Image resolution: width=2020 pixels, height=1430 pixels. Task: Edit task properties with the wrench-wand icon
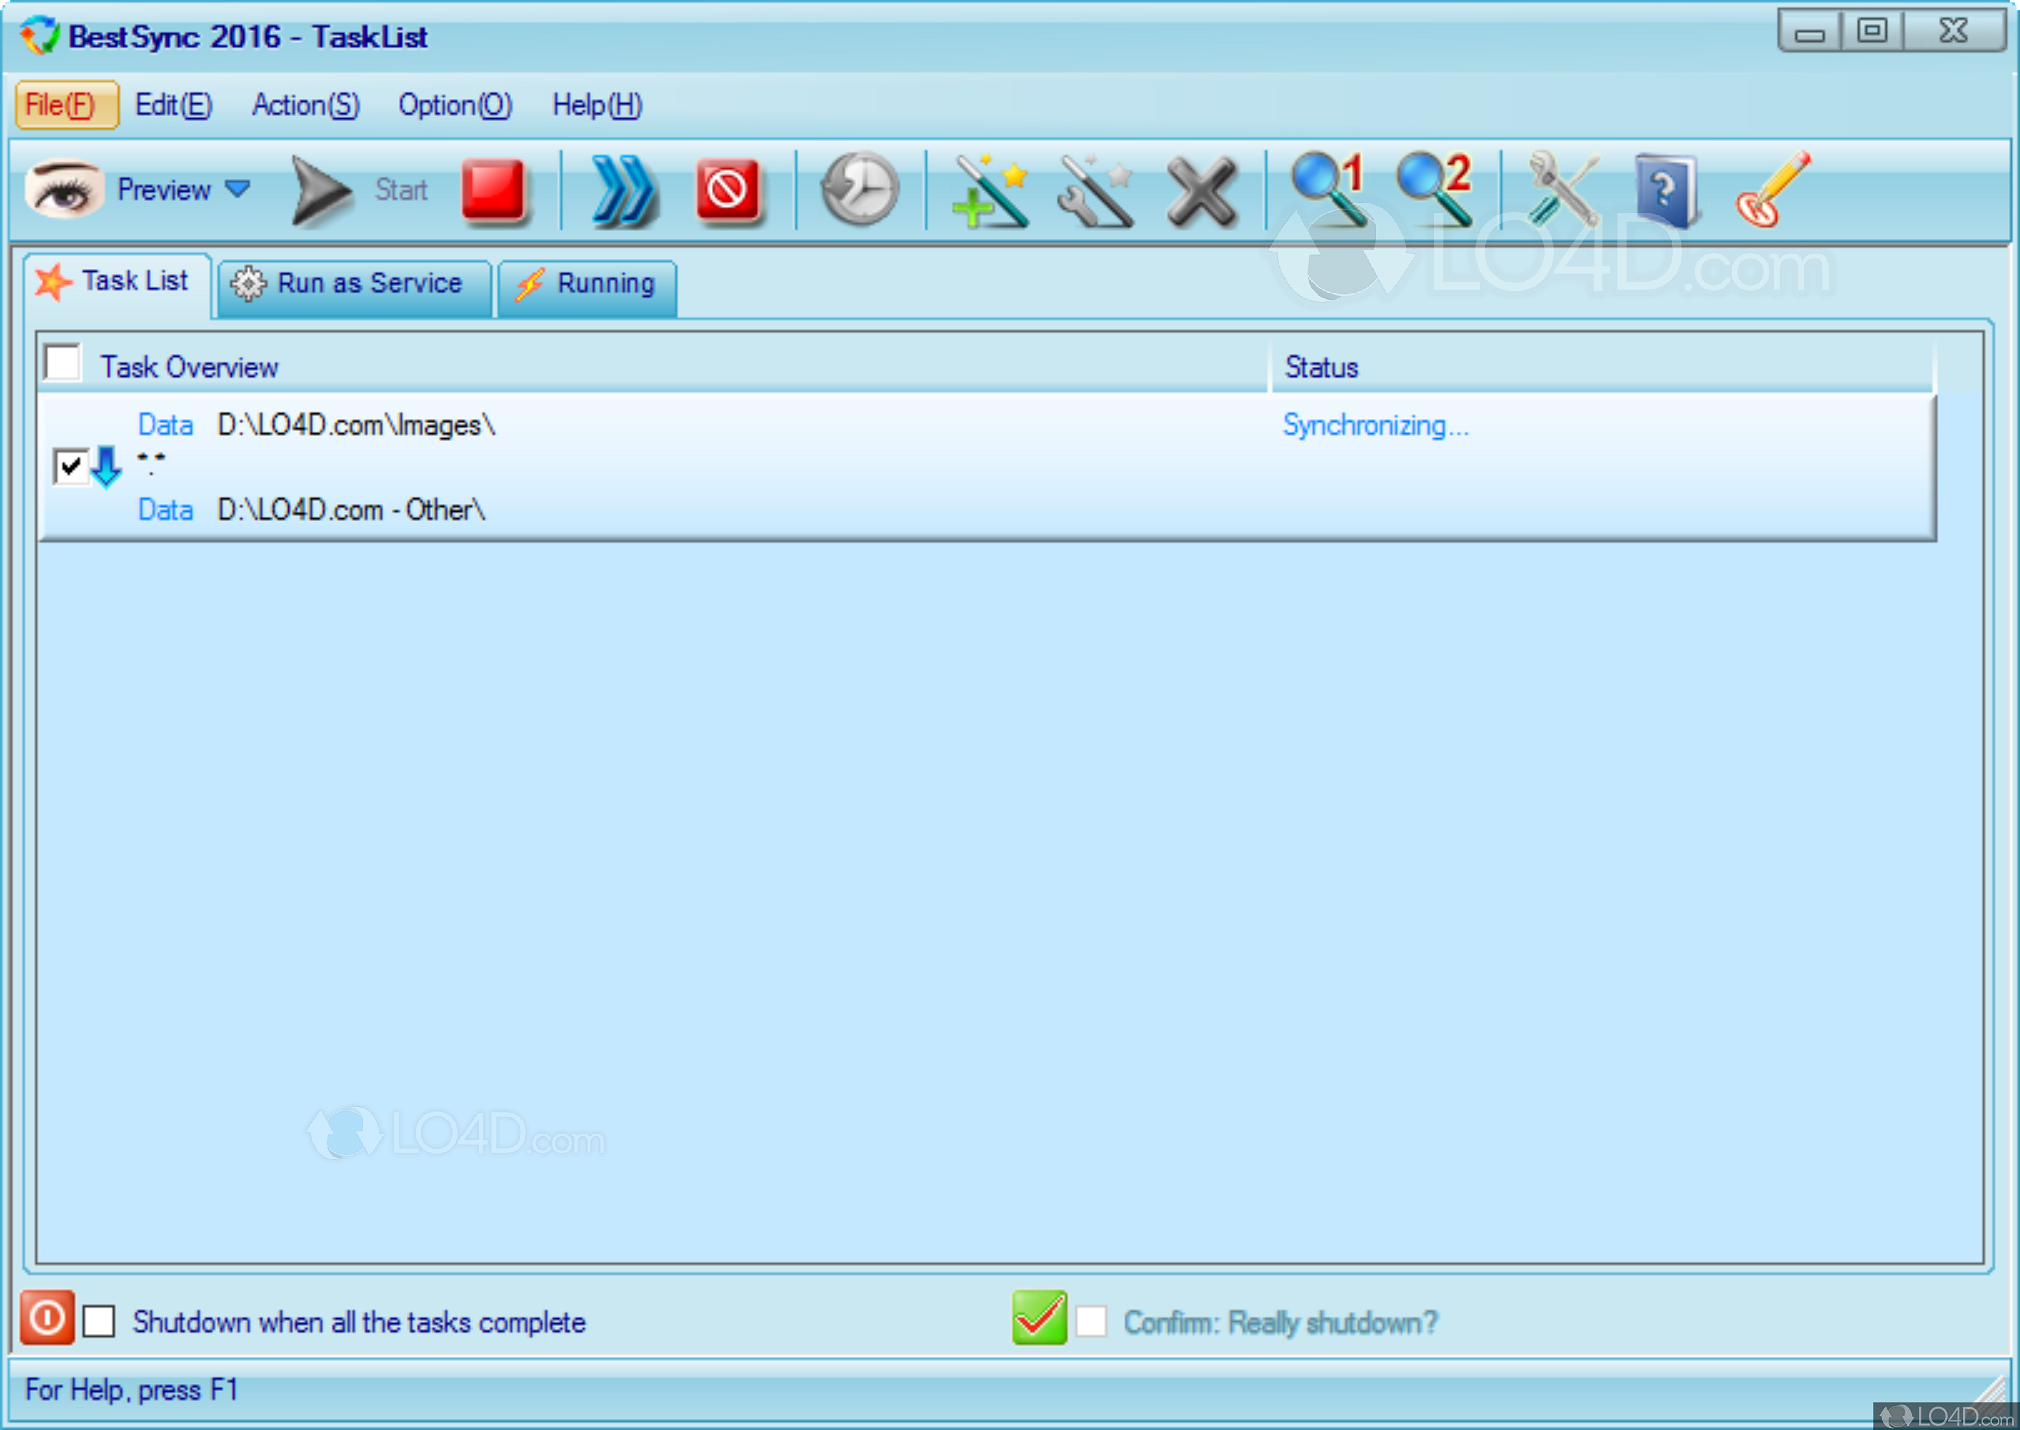tap(1094, 190)
